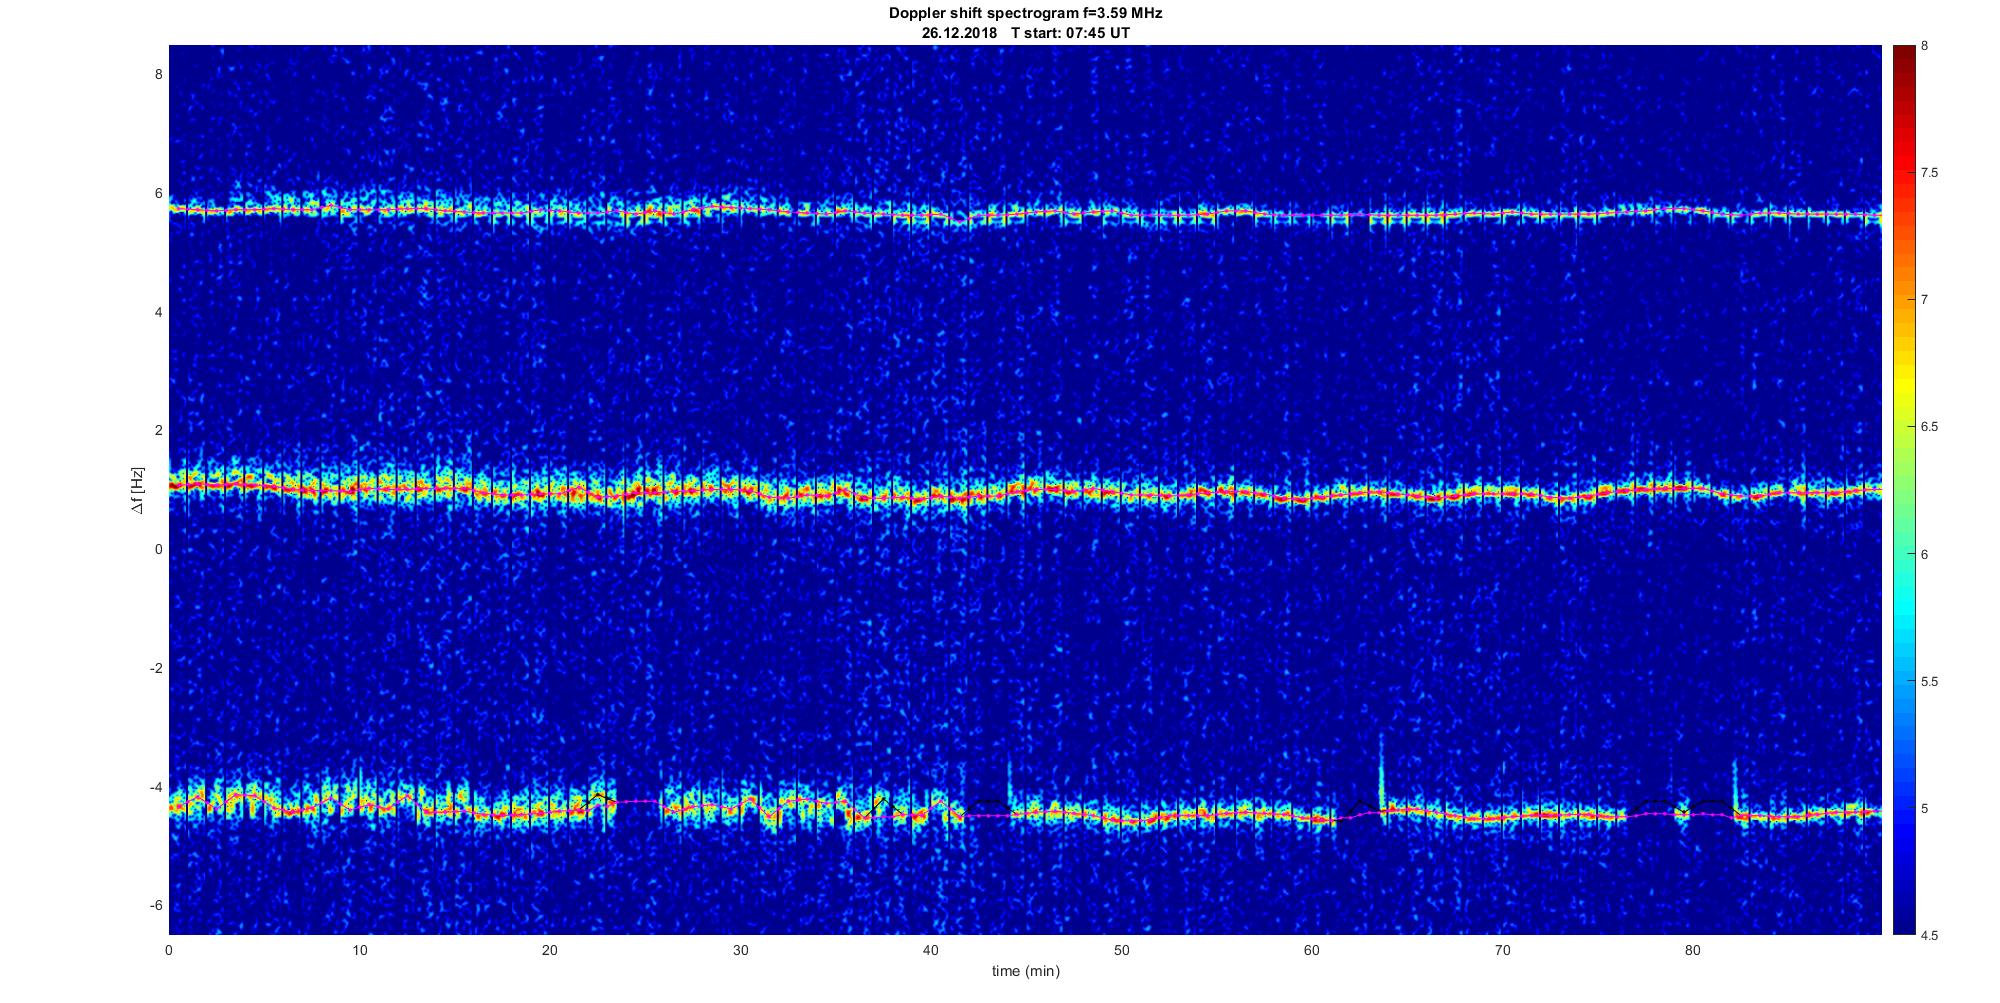Image resolution: width=2000 pixels, height=1003 pixels.
Task: Click the colorbar tick label 5.5
Action: click(1930, 682)
